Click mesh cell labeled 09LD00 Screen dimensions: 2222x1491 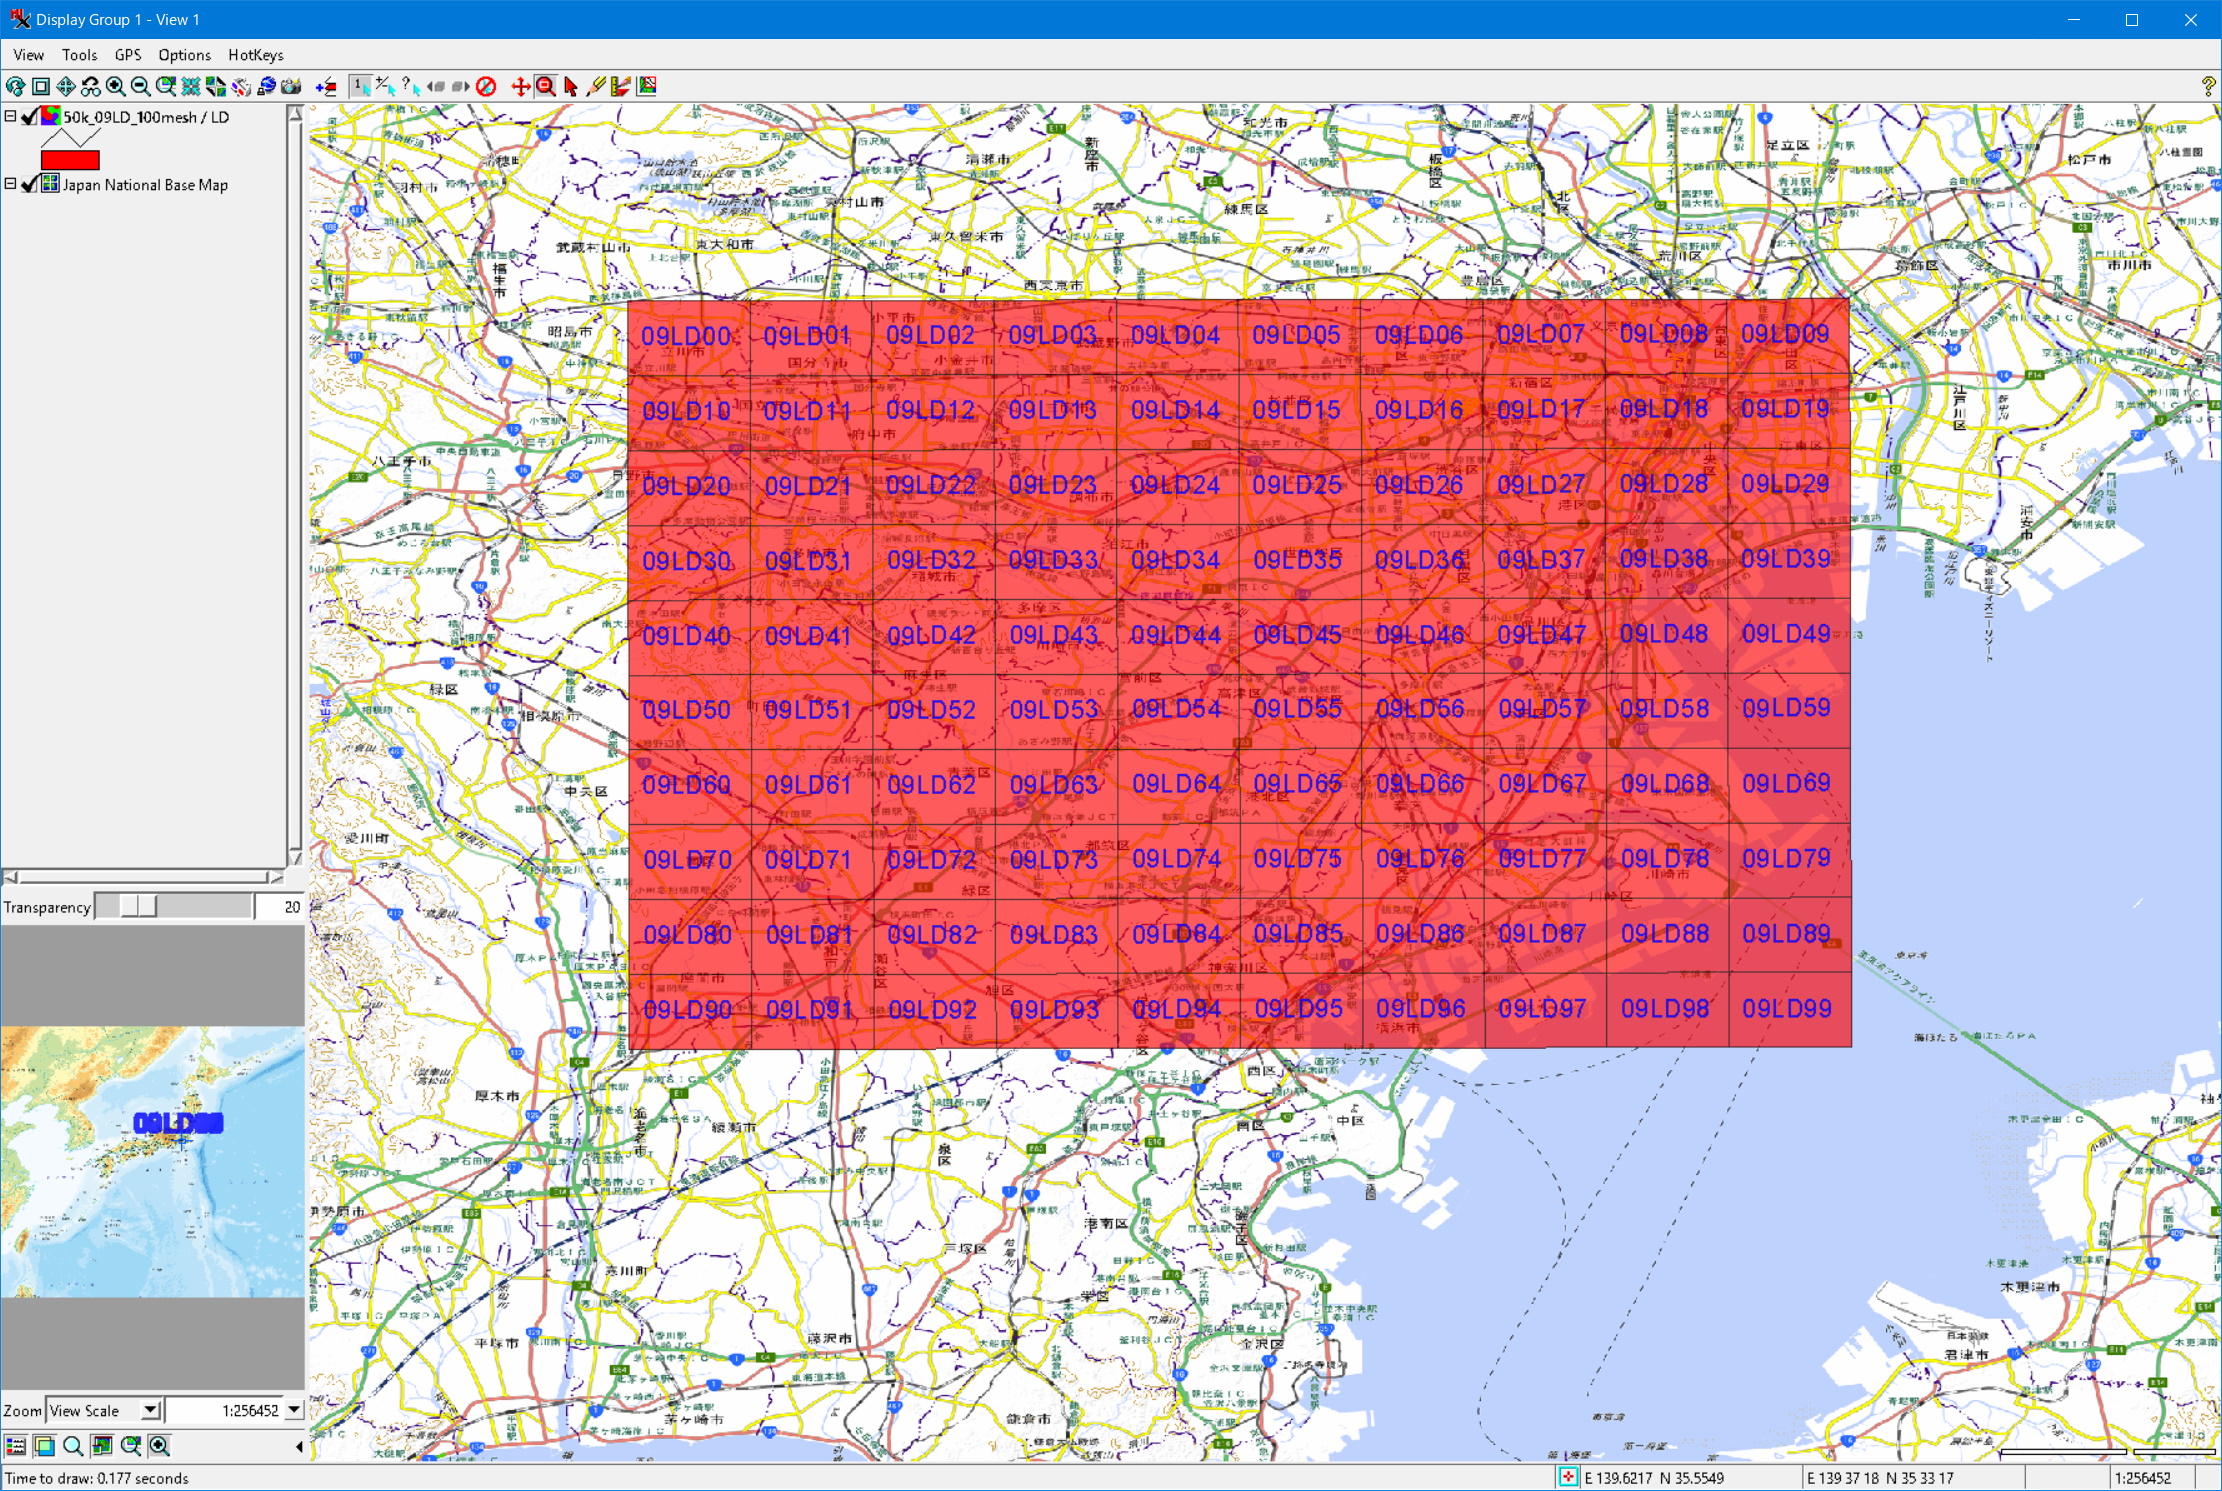[689, 338]
